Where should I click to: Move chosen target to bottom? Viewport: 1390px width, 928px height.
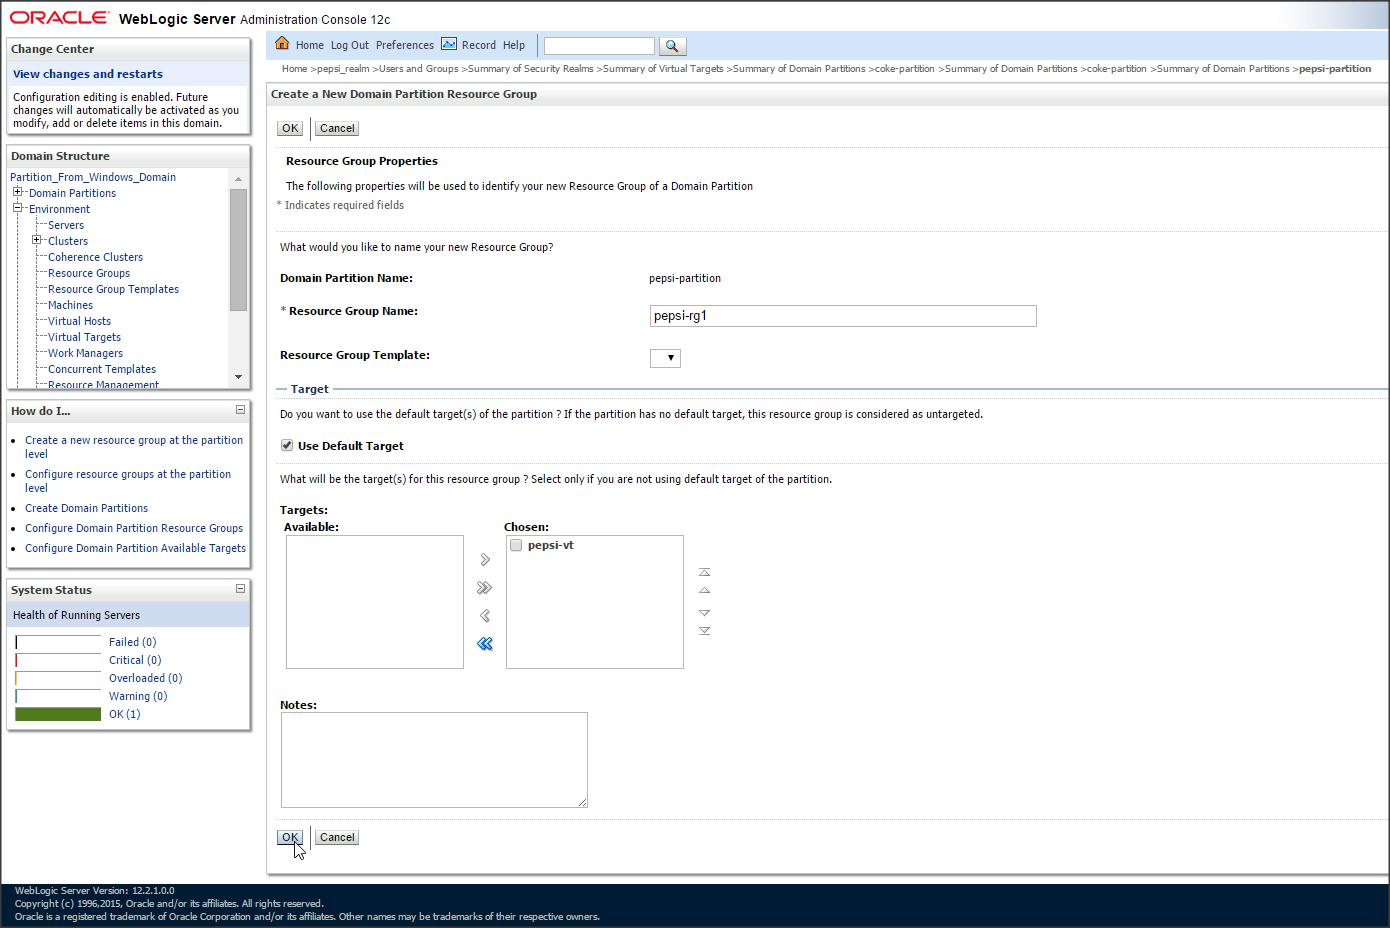(704, 631)
